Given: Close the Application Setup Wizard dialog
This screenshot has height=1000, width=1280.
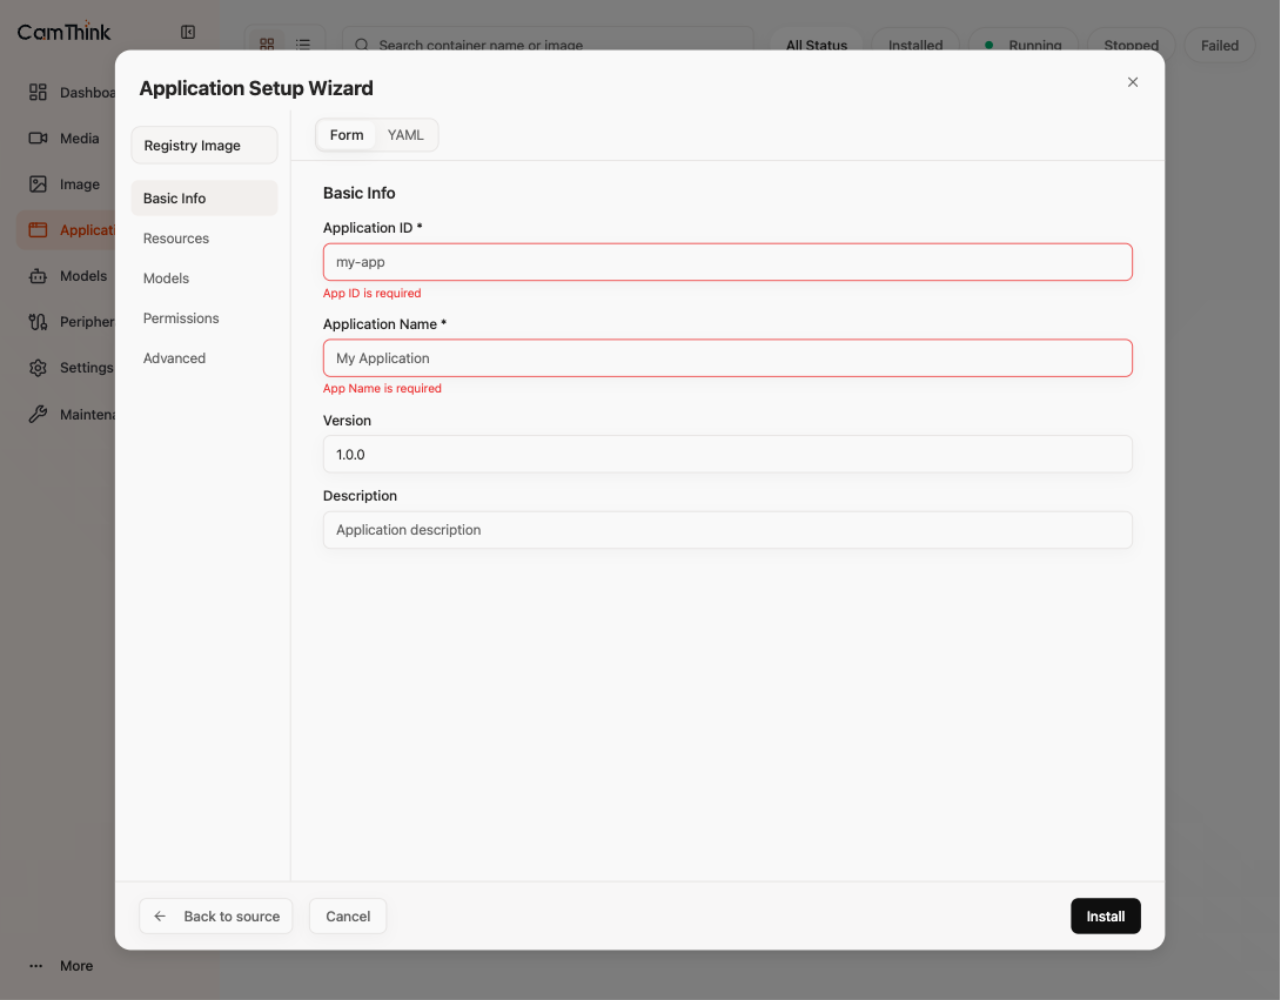Looking at the screenshot, I should click(1133, 82).
